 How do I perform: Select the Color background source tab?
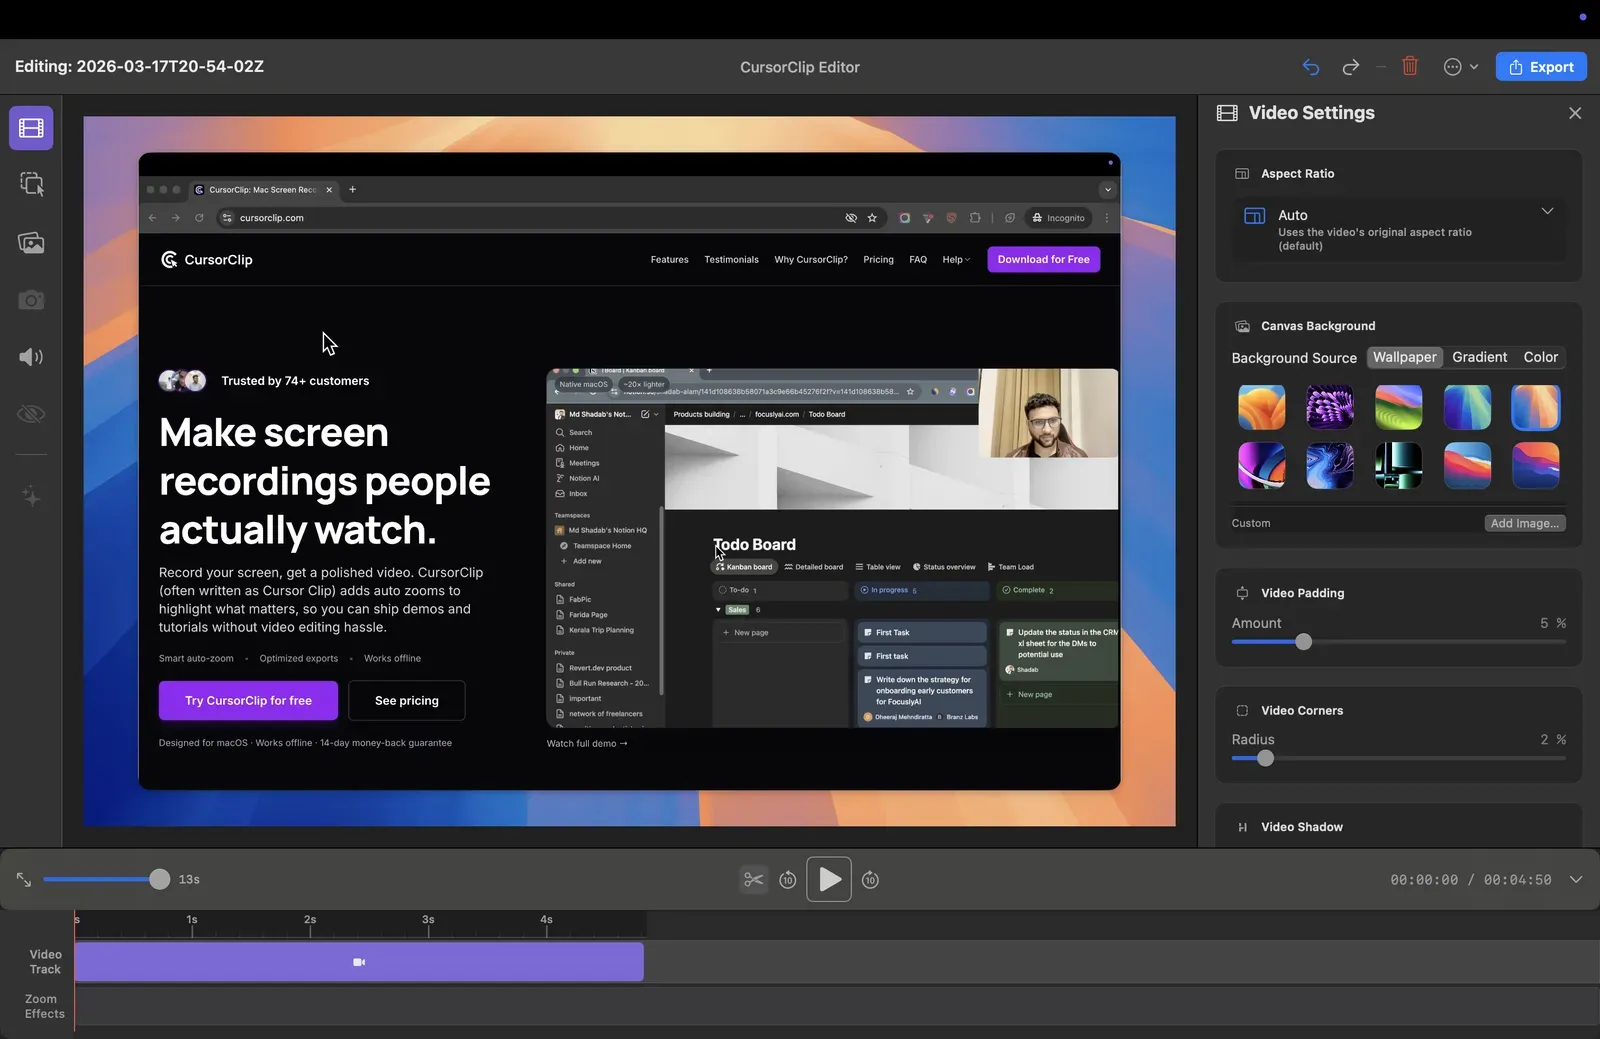pyautogui.click(x=1540, y=357)
